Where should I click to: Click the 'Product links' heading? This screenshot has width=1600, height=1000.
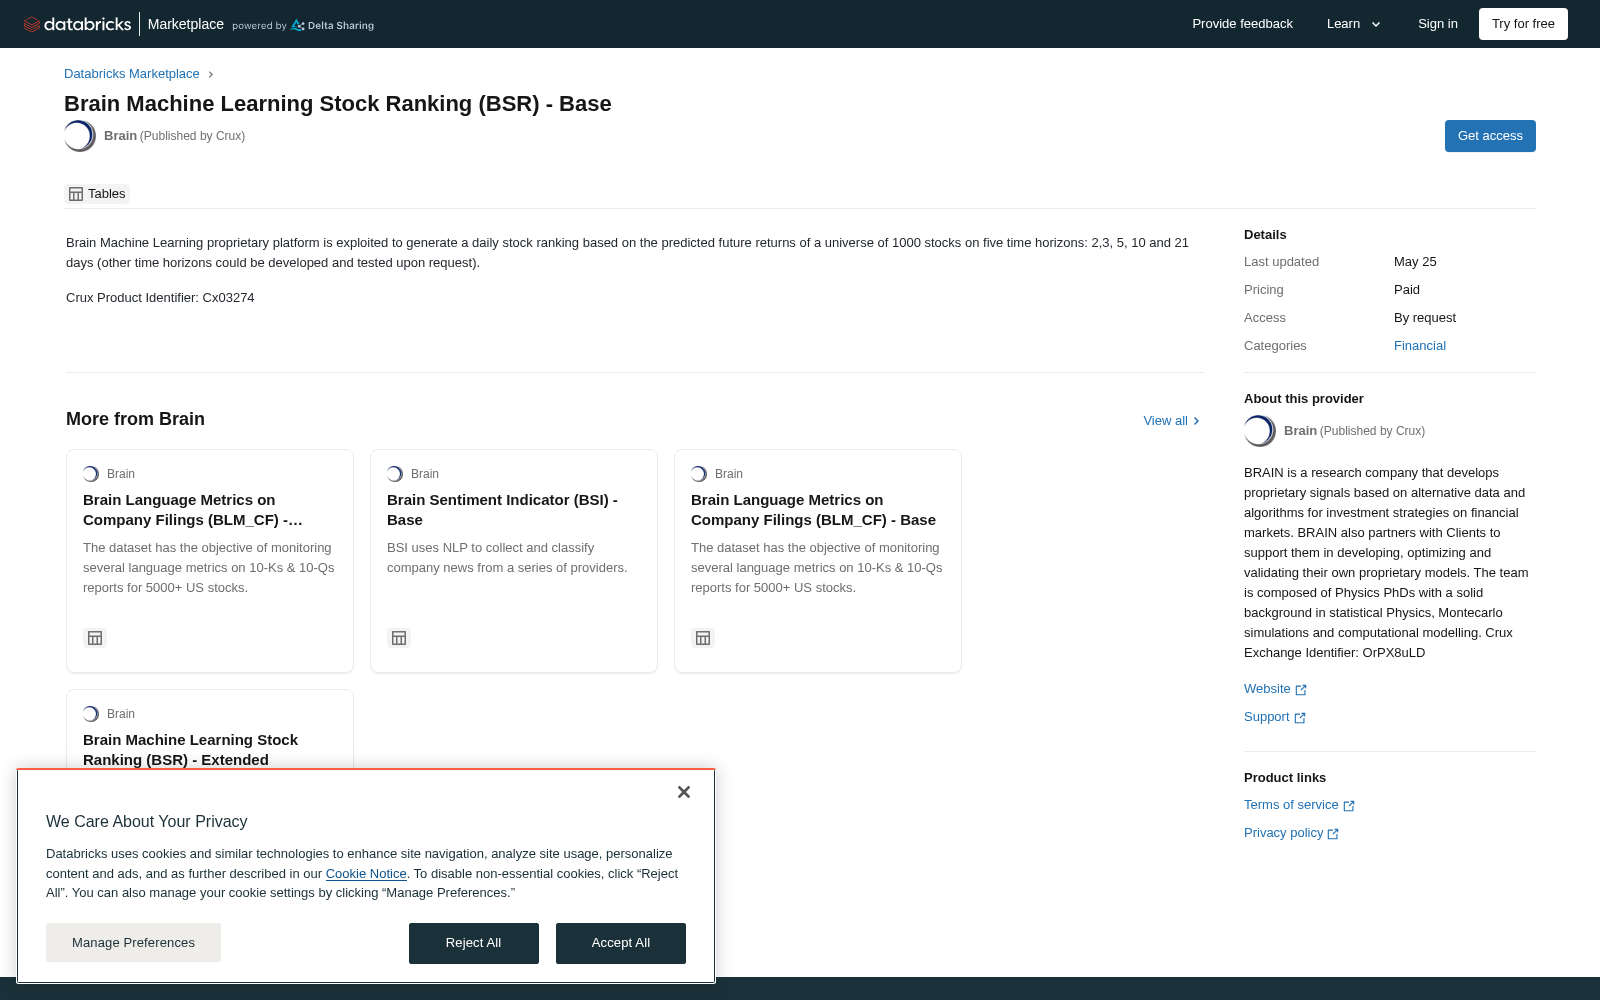coord(1285,778)
